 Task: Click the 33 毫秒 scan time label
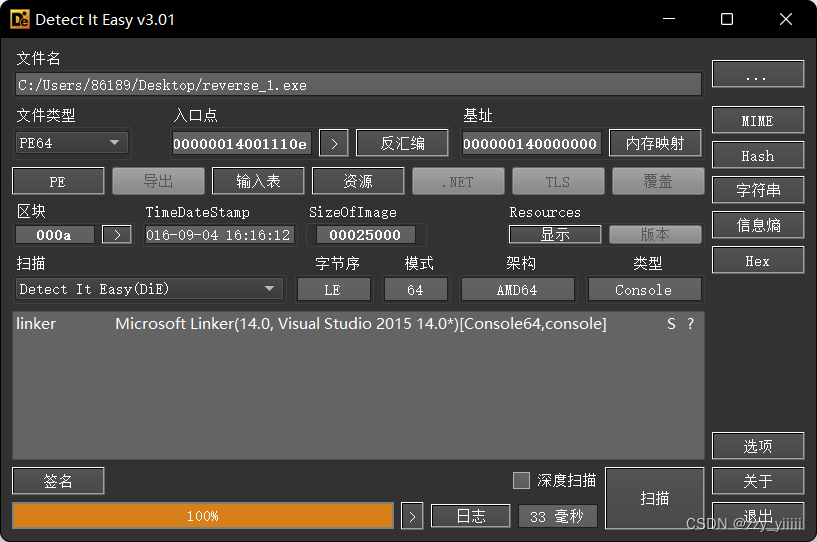[557, 516]
